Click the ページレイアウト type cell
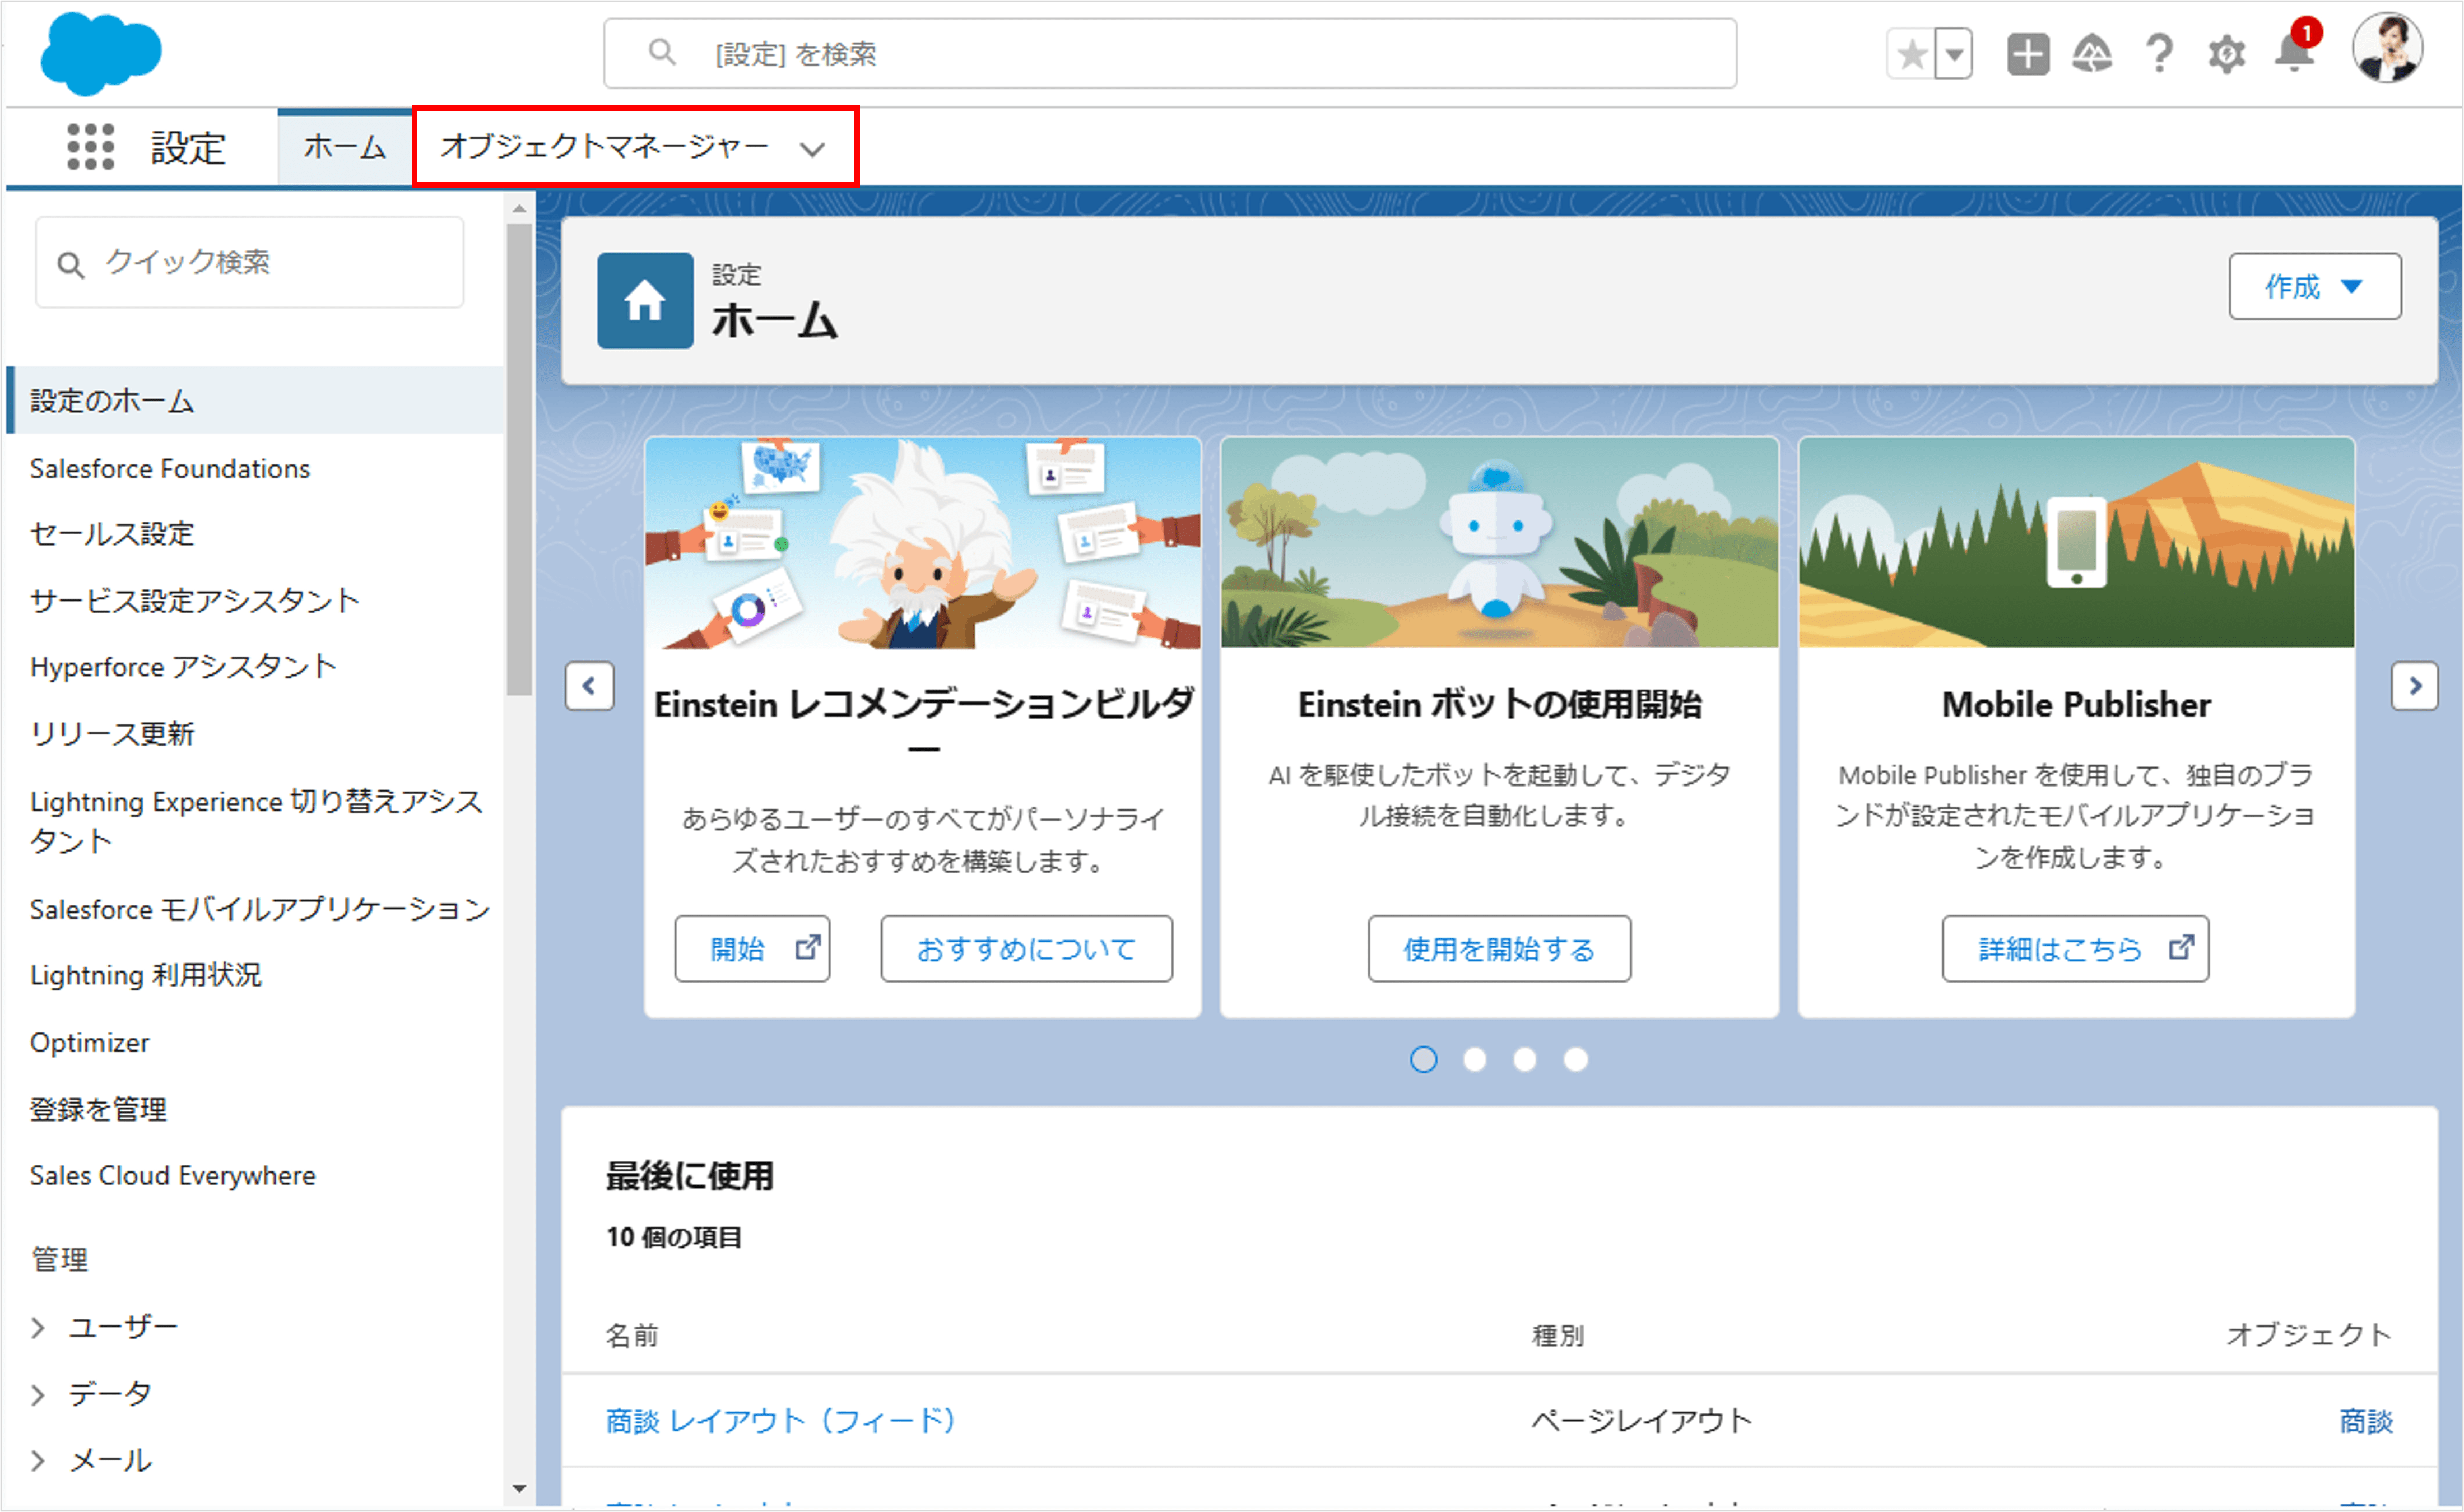The height and width of the screenshot is (1512, 2464). pyautogui.click(x=1642, y=1421)
